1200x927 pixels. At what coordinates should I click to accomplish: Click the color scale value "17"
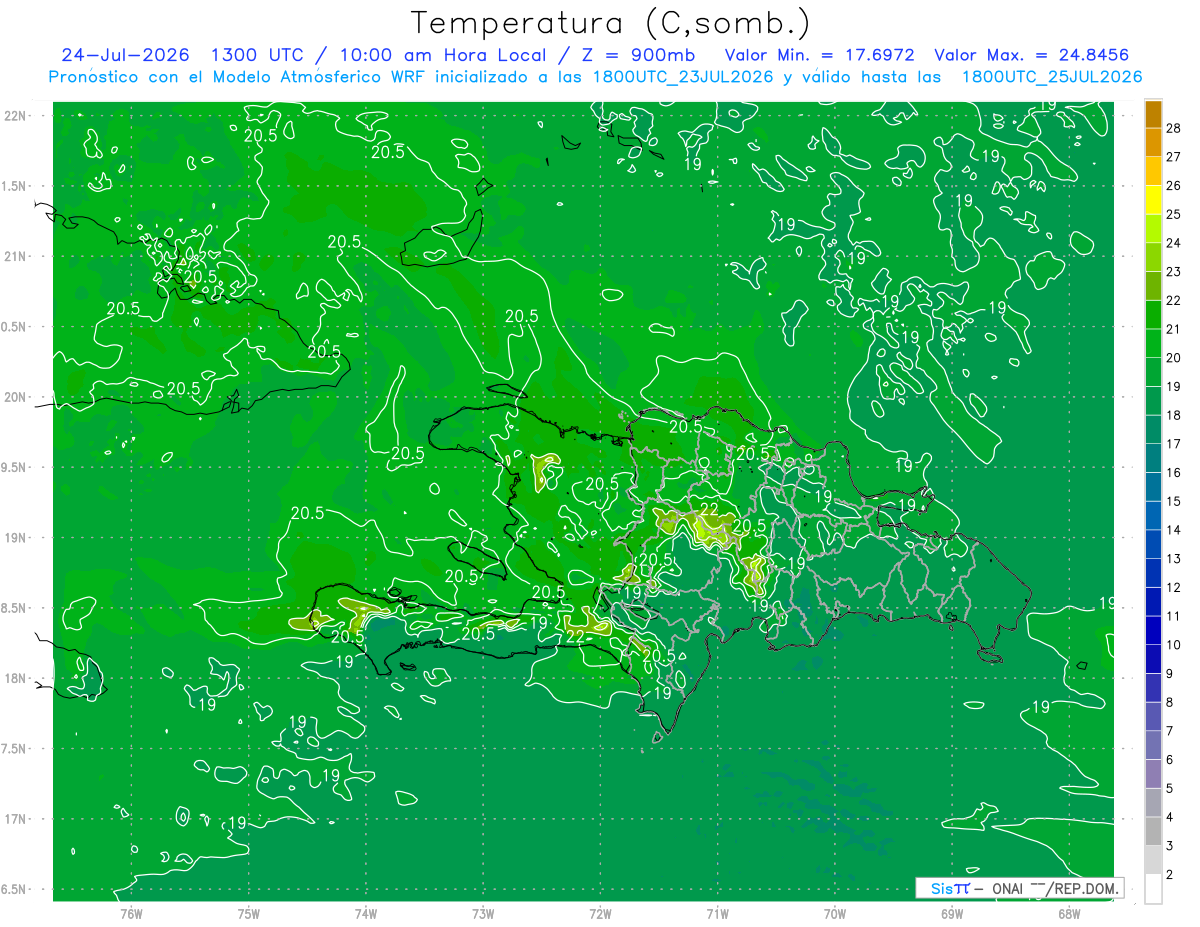pyautogui.click(x=1176, y=444)
